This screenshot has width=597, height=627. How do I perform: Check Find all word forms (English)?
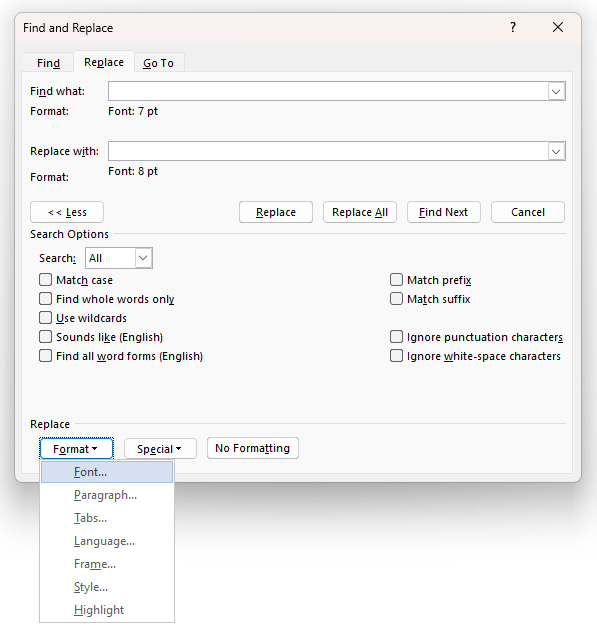pos(46,355)
